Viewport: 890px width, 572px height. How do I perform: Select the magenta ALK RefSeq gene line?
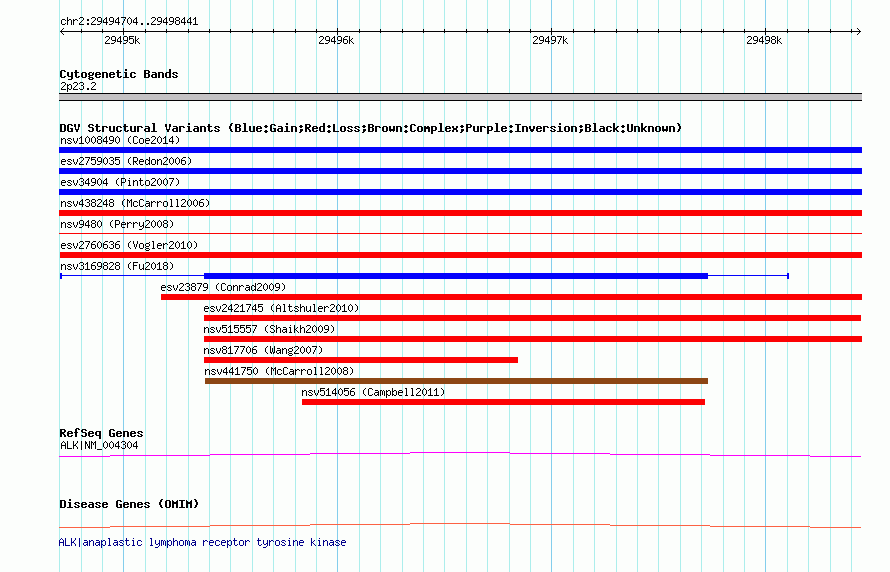click(x=460, y=455)
